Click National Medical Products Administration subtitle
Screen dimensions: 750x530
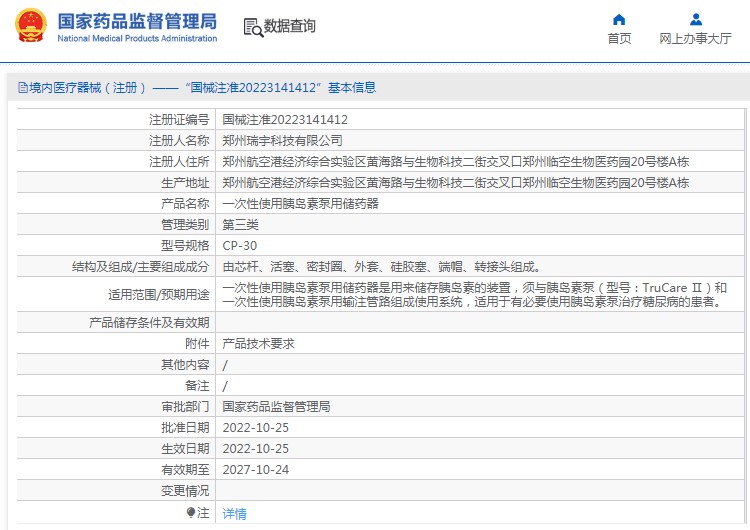tap(137, 38)
